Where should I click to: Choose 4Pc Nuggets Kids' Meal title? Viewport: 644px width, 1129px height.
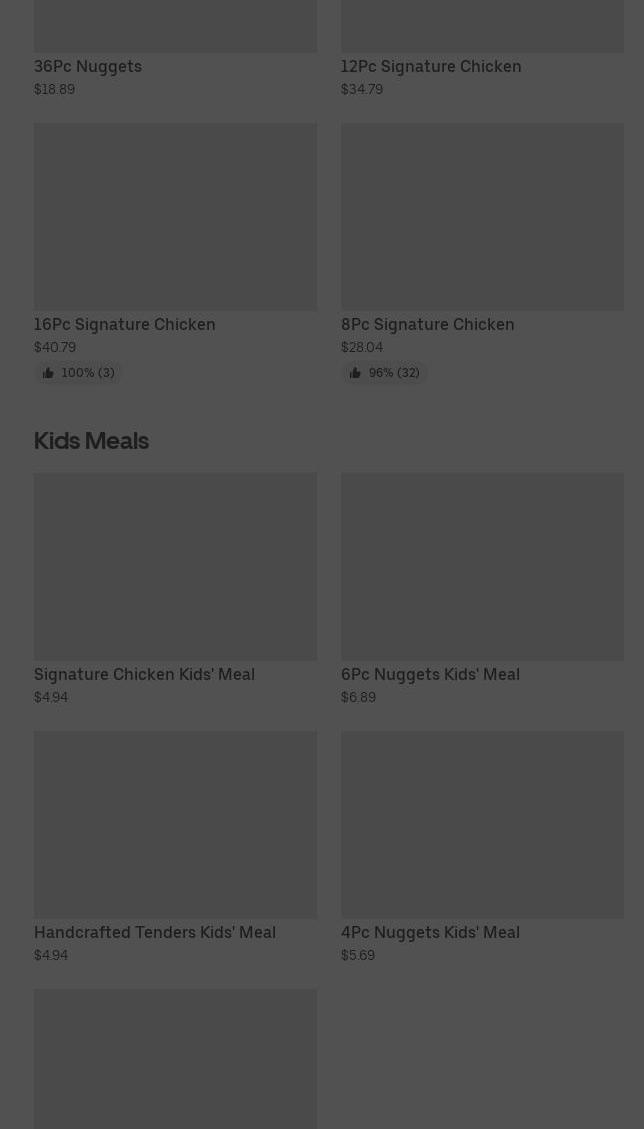point(430,932)
